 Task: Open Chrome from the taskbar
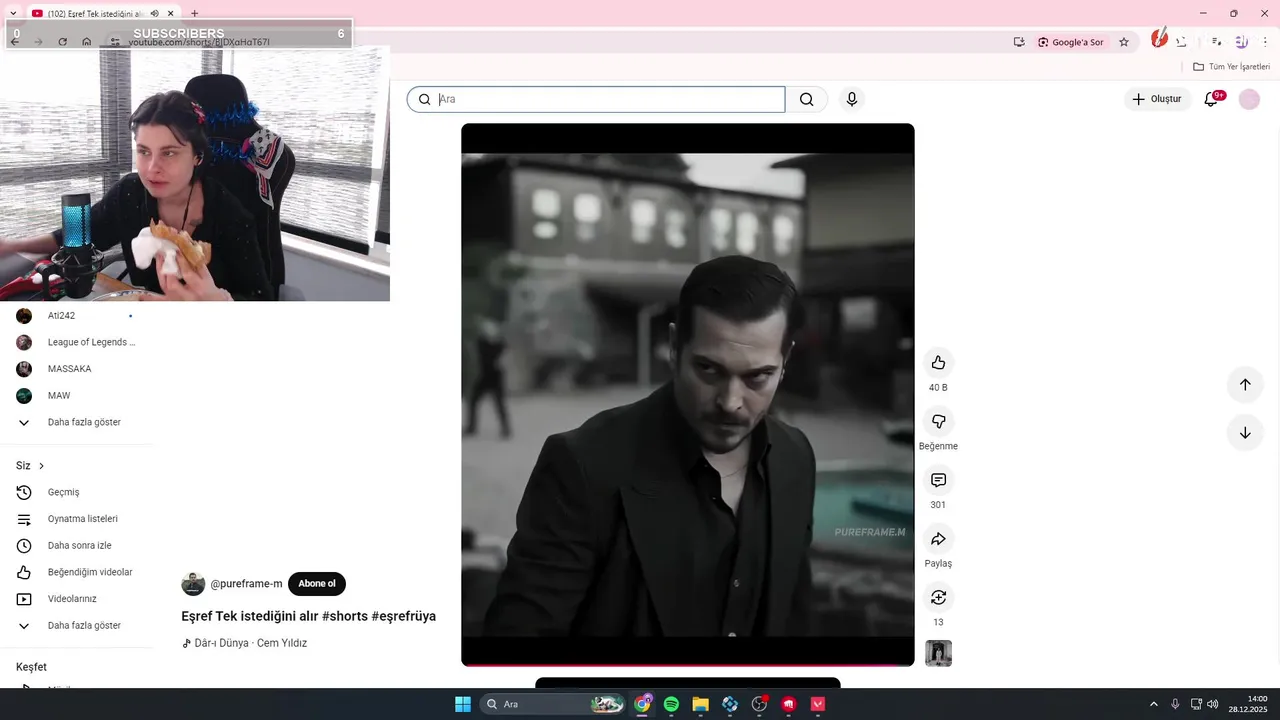coord(642,704)
